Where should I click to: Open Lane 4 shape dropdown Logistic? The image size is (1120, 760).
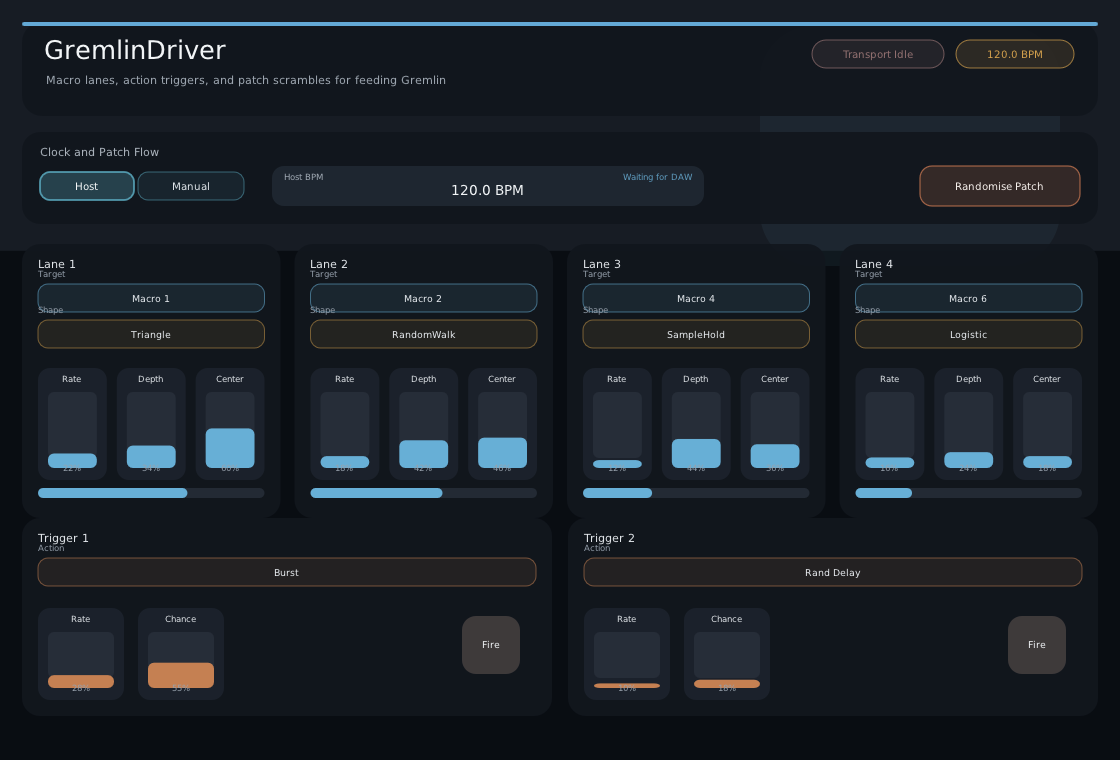tap(968, 334)
